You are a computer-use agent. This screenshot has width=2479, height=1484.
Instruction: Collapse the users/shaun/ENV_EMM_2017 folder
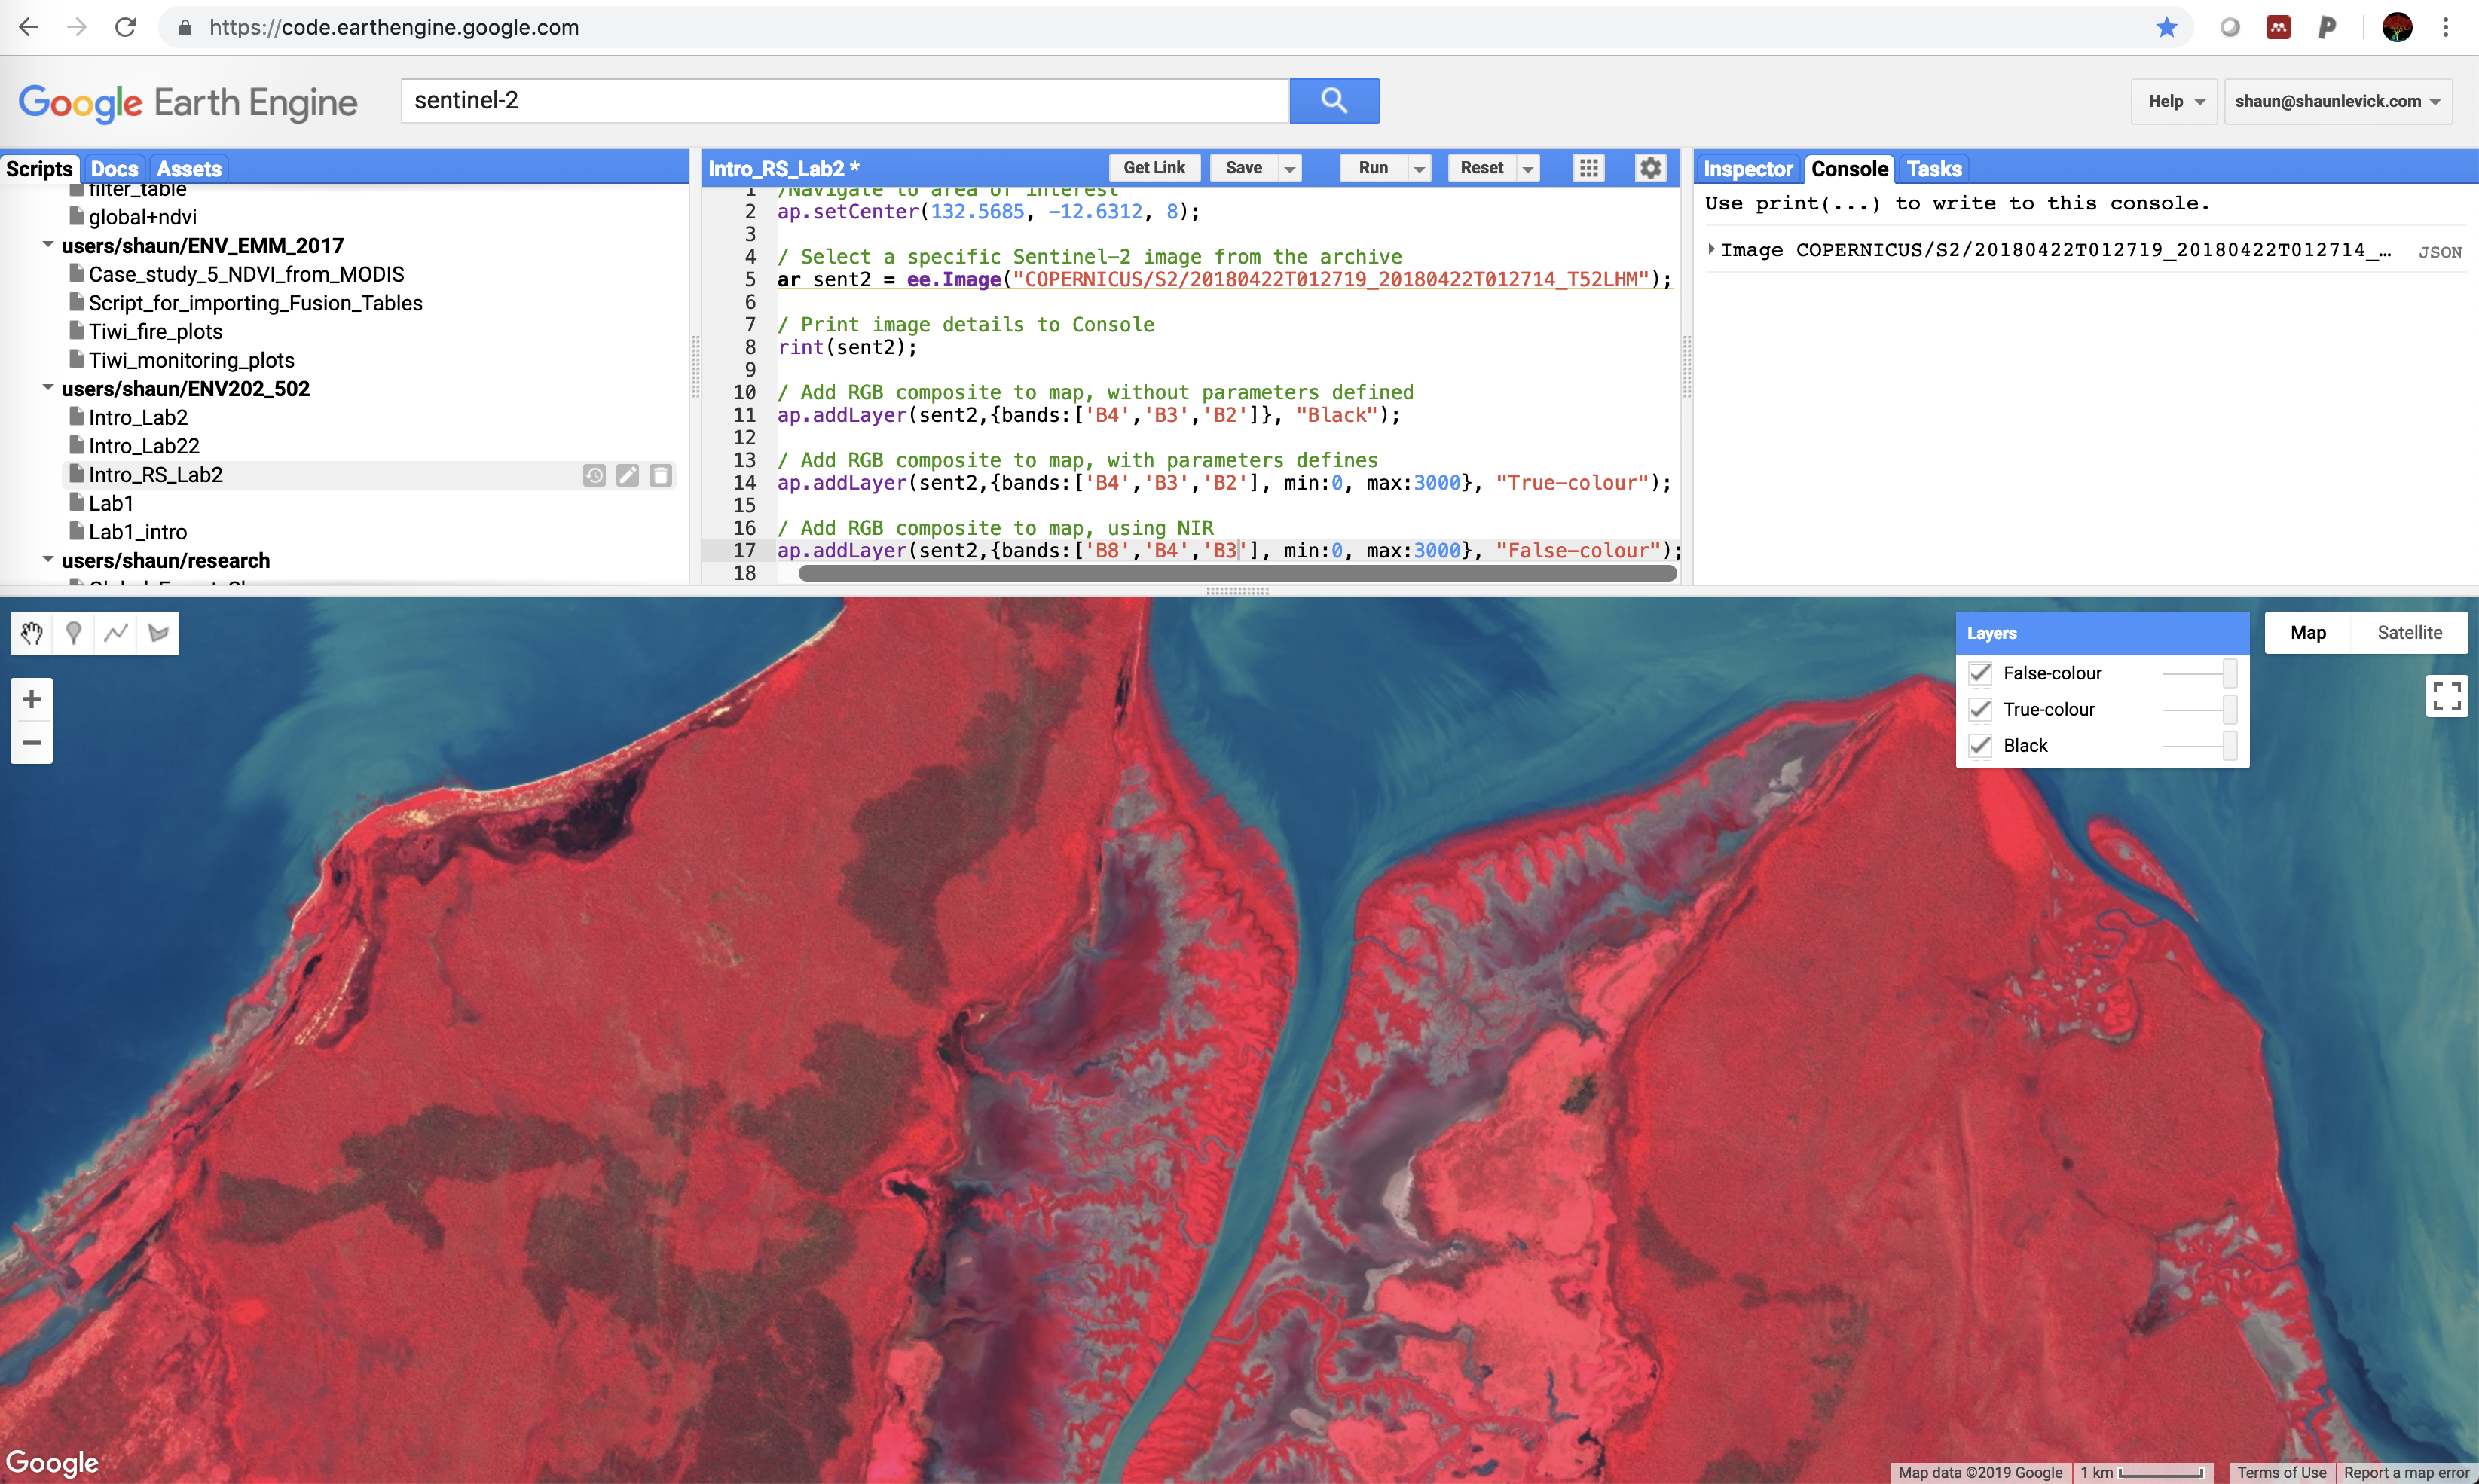point(47,245)
